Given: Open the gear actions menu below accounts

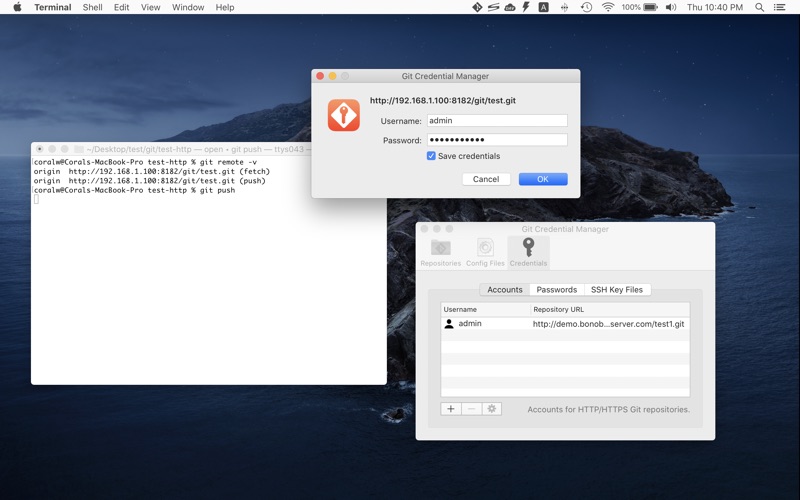Looking at the screenshot, I should 492,409.
